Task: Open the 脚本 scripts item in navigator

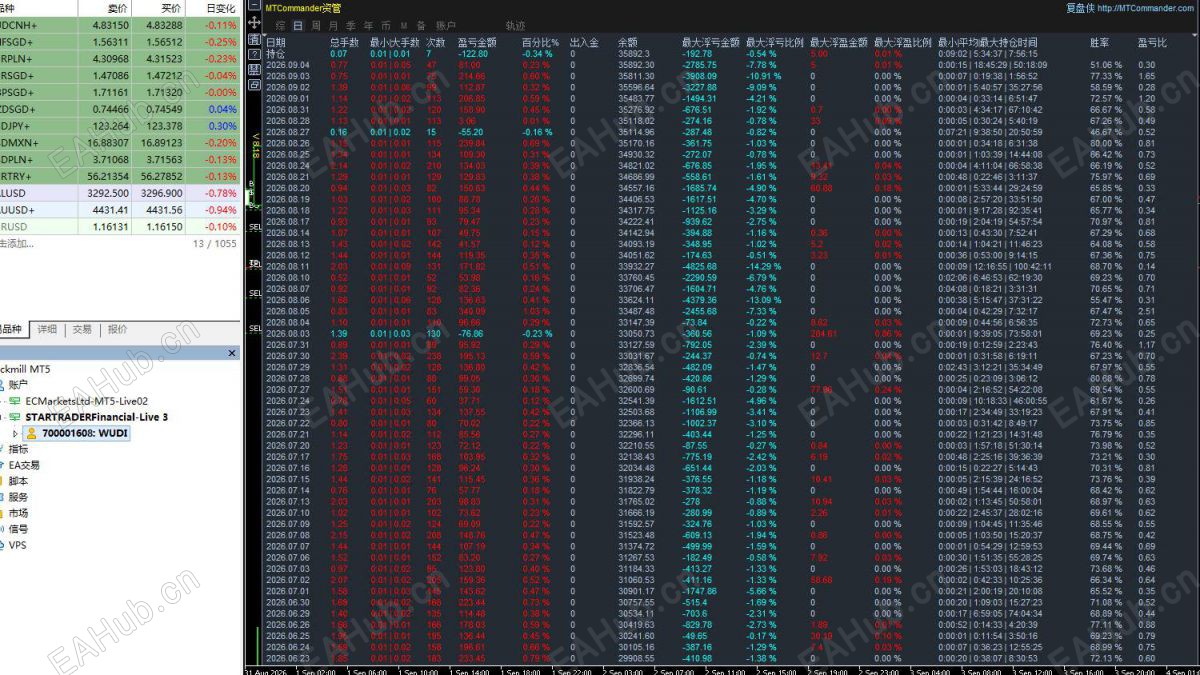Action: (18, 481)
